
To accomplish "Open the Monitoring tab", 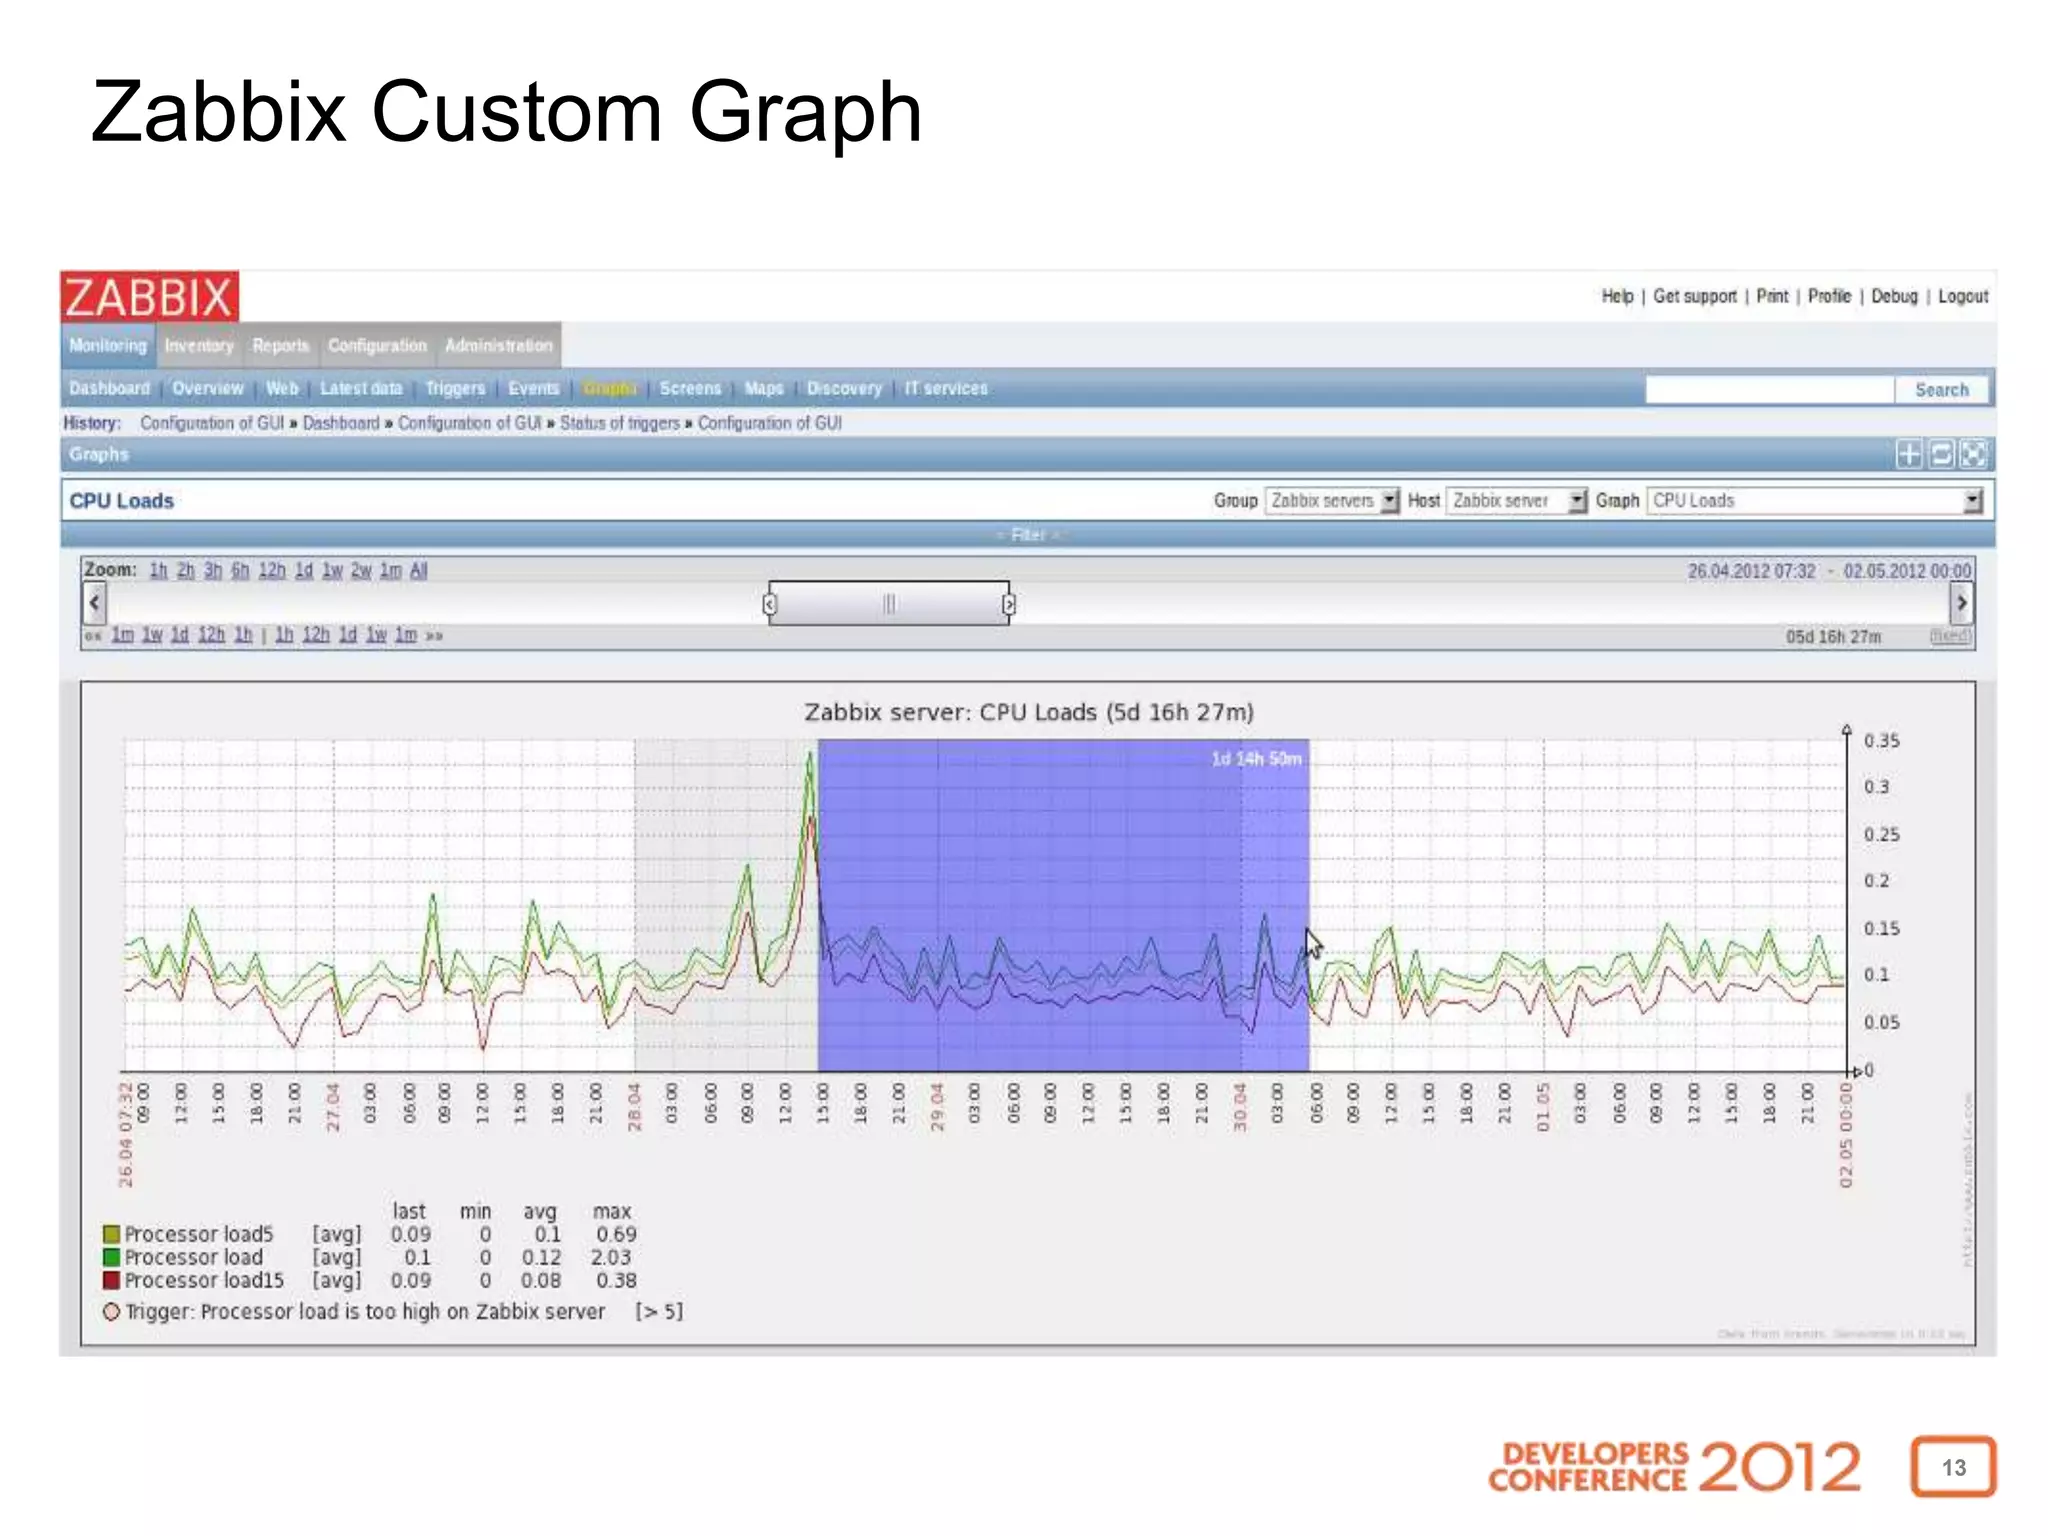I will 108,346.
